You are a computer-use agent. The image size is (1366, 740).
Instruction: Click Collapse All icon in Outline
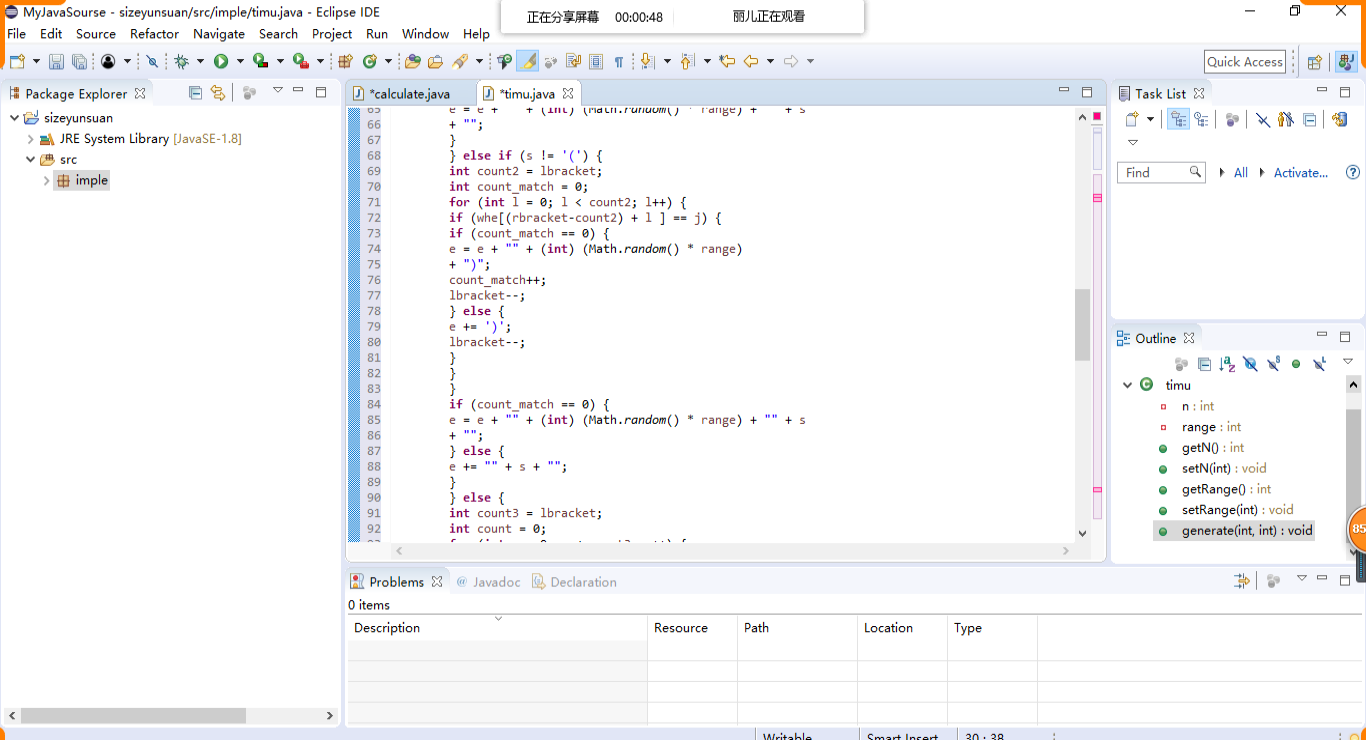pyautogui.click(x=1204, y=364)
